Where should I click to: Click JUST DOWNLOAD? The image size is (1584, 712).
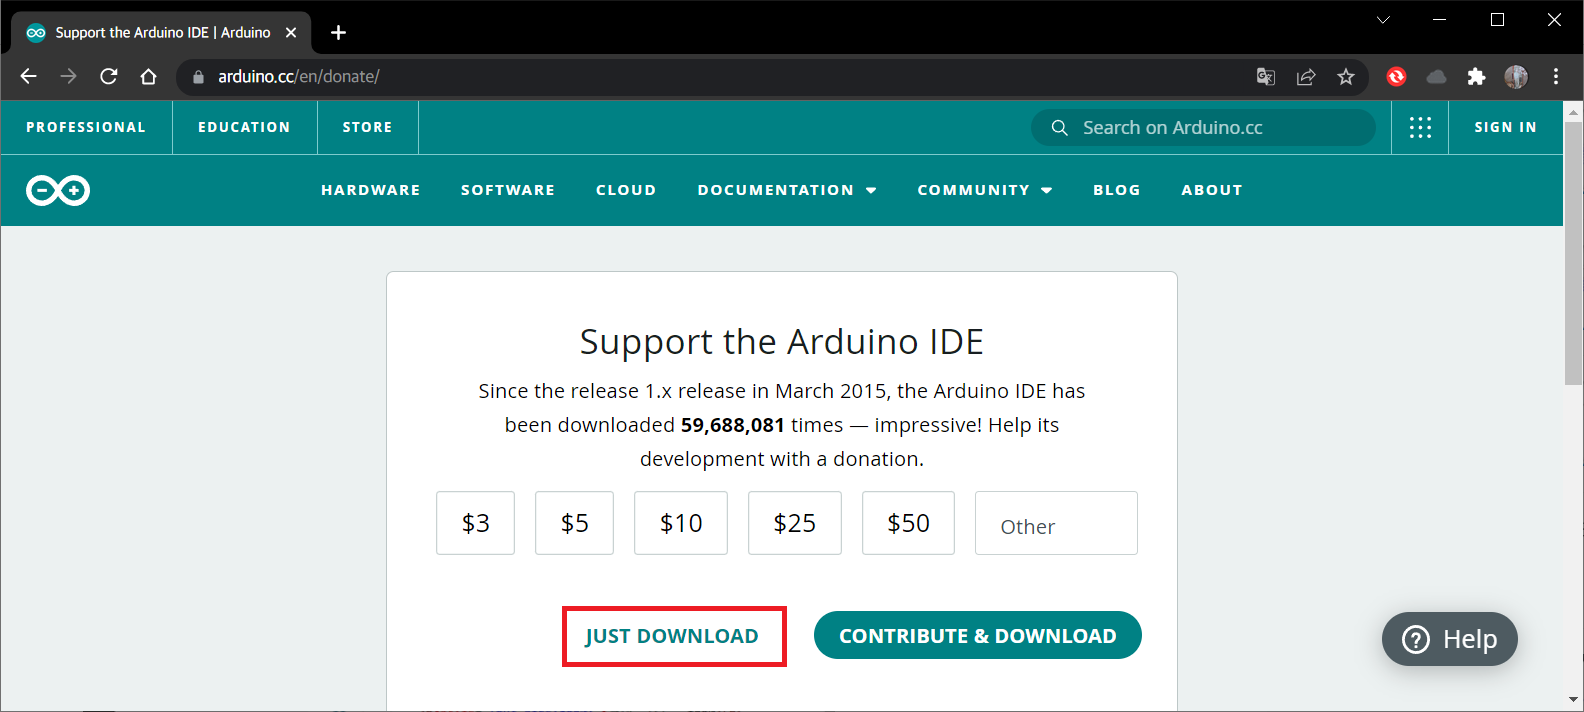point(672,636)
